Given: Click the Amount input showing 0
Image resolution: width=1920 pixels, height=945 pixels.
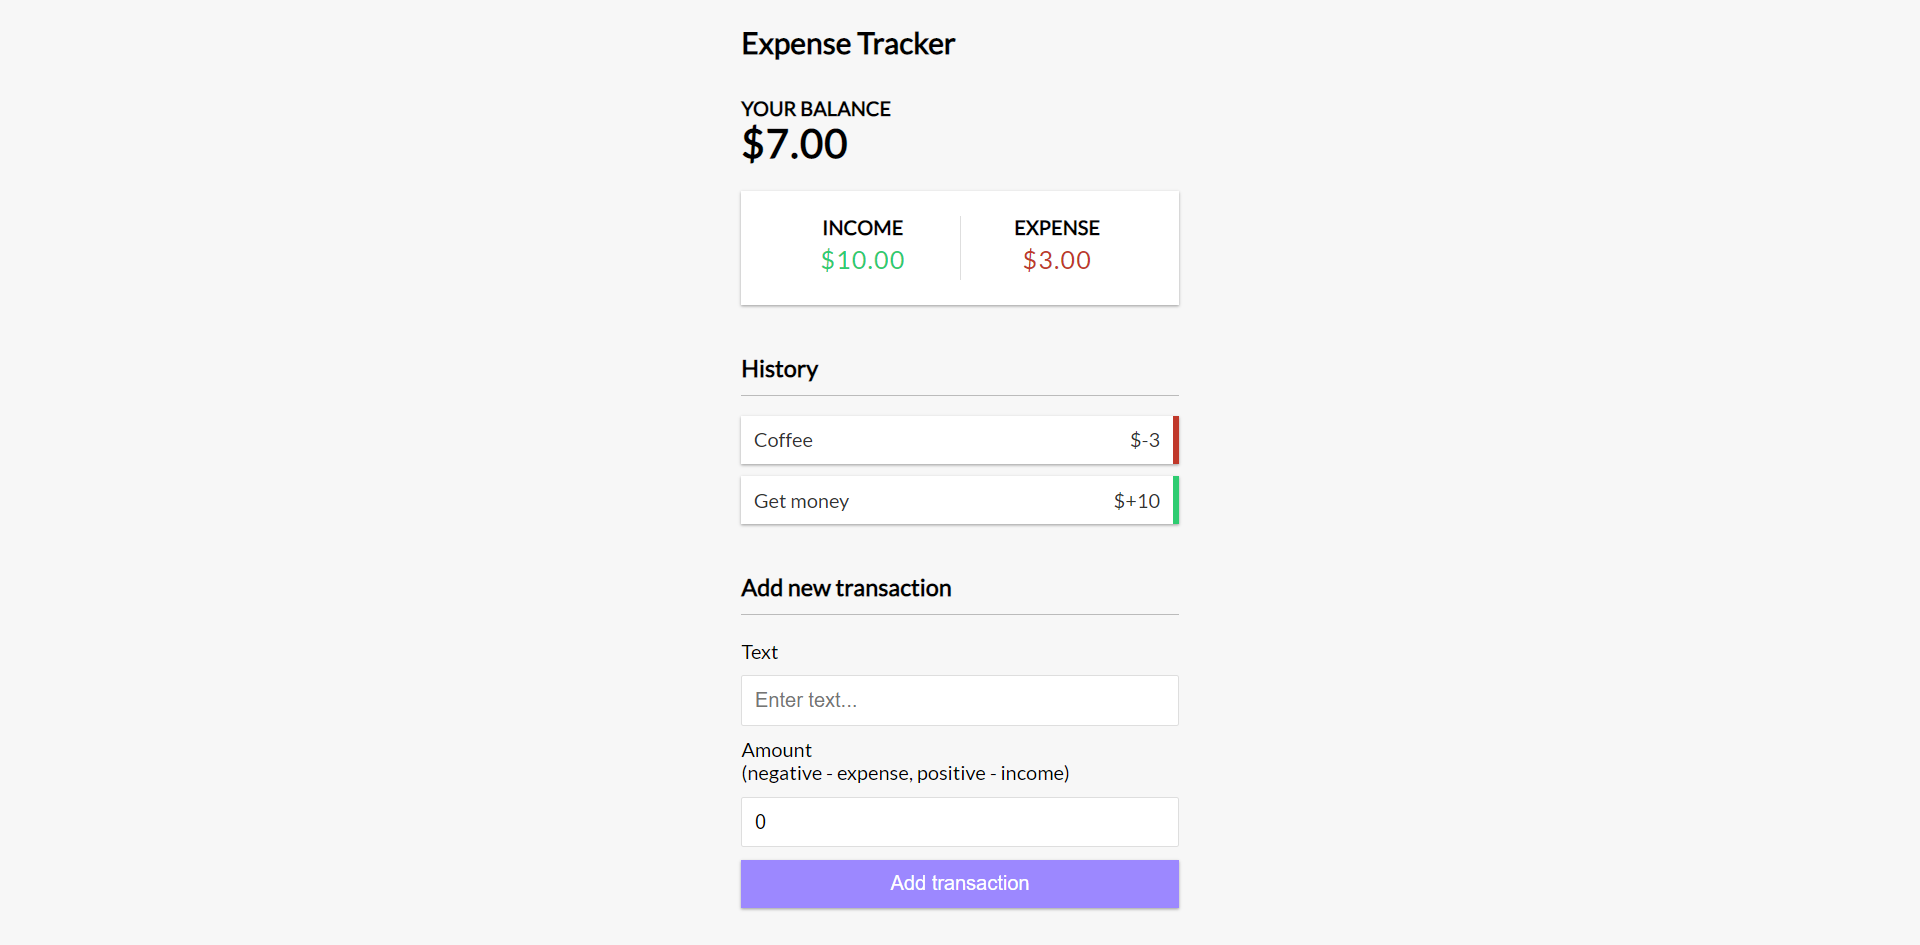Looking at the screenshot, I should [959, 821].
